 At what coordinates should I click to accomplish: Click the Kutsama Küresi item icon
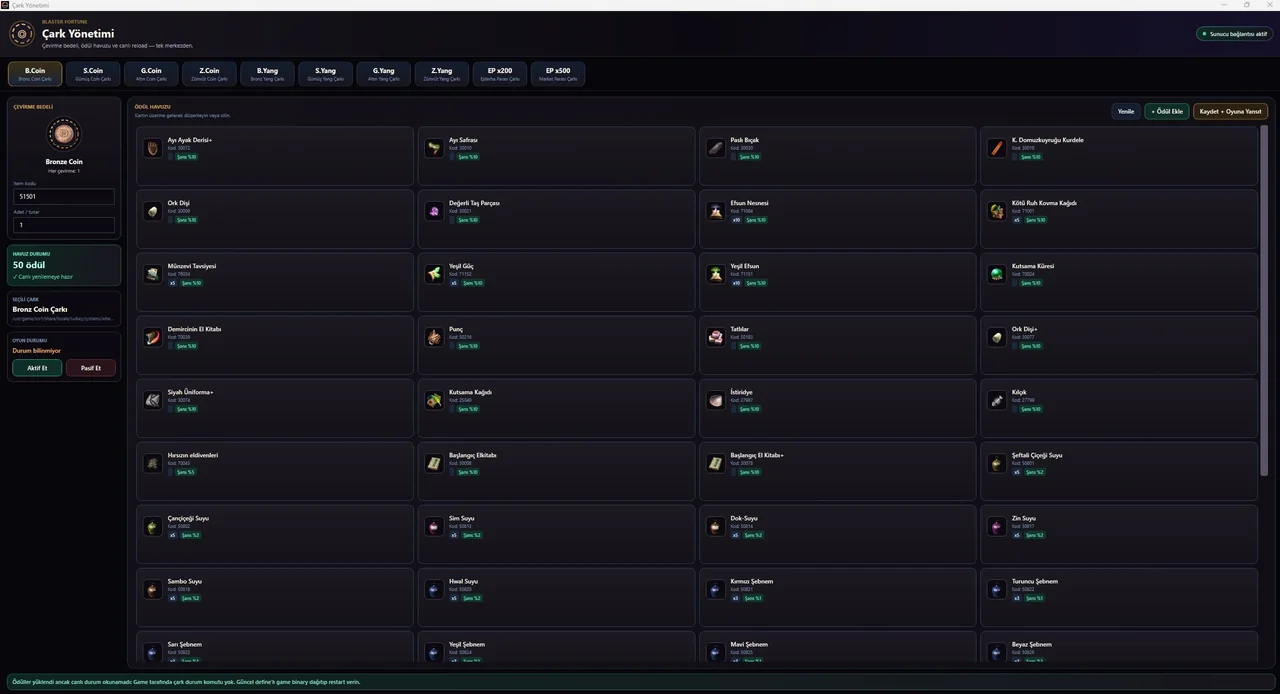point(997,274)
